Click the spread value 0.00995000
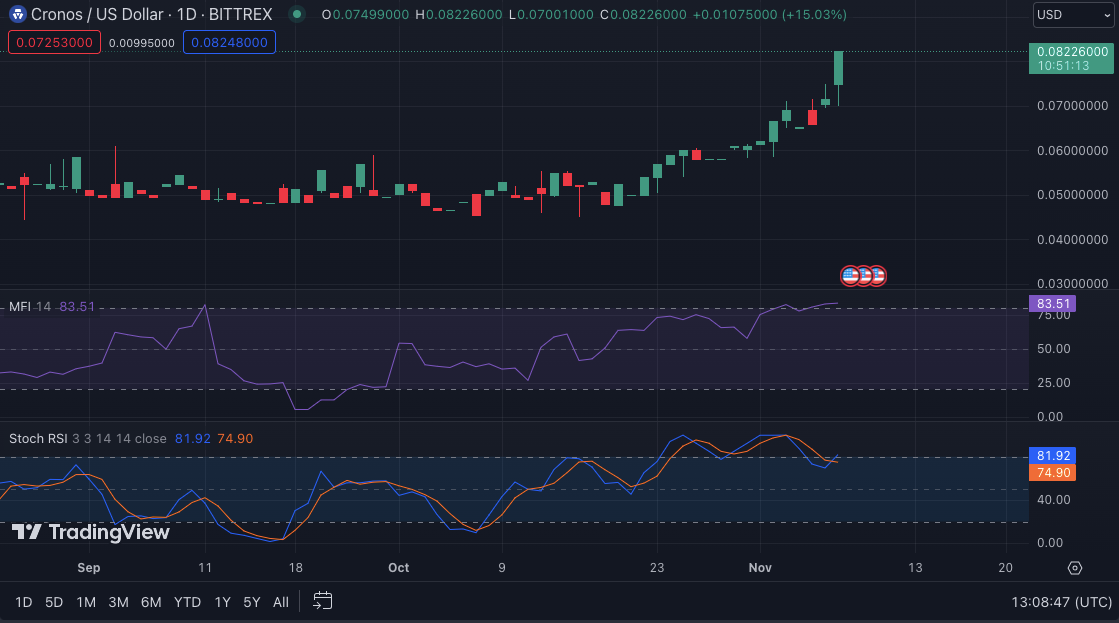This screenshot has width=1119, height=623. (x=142, y=43)
